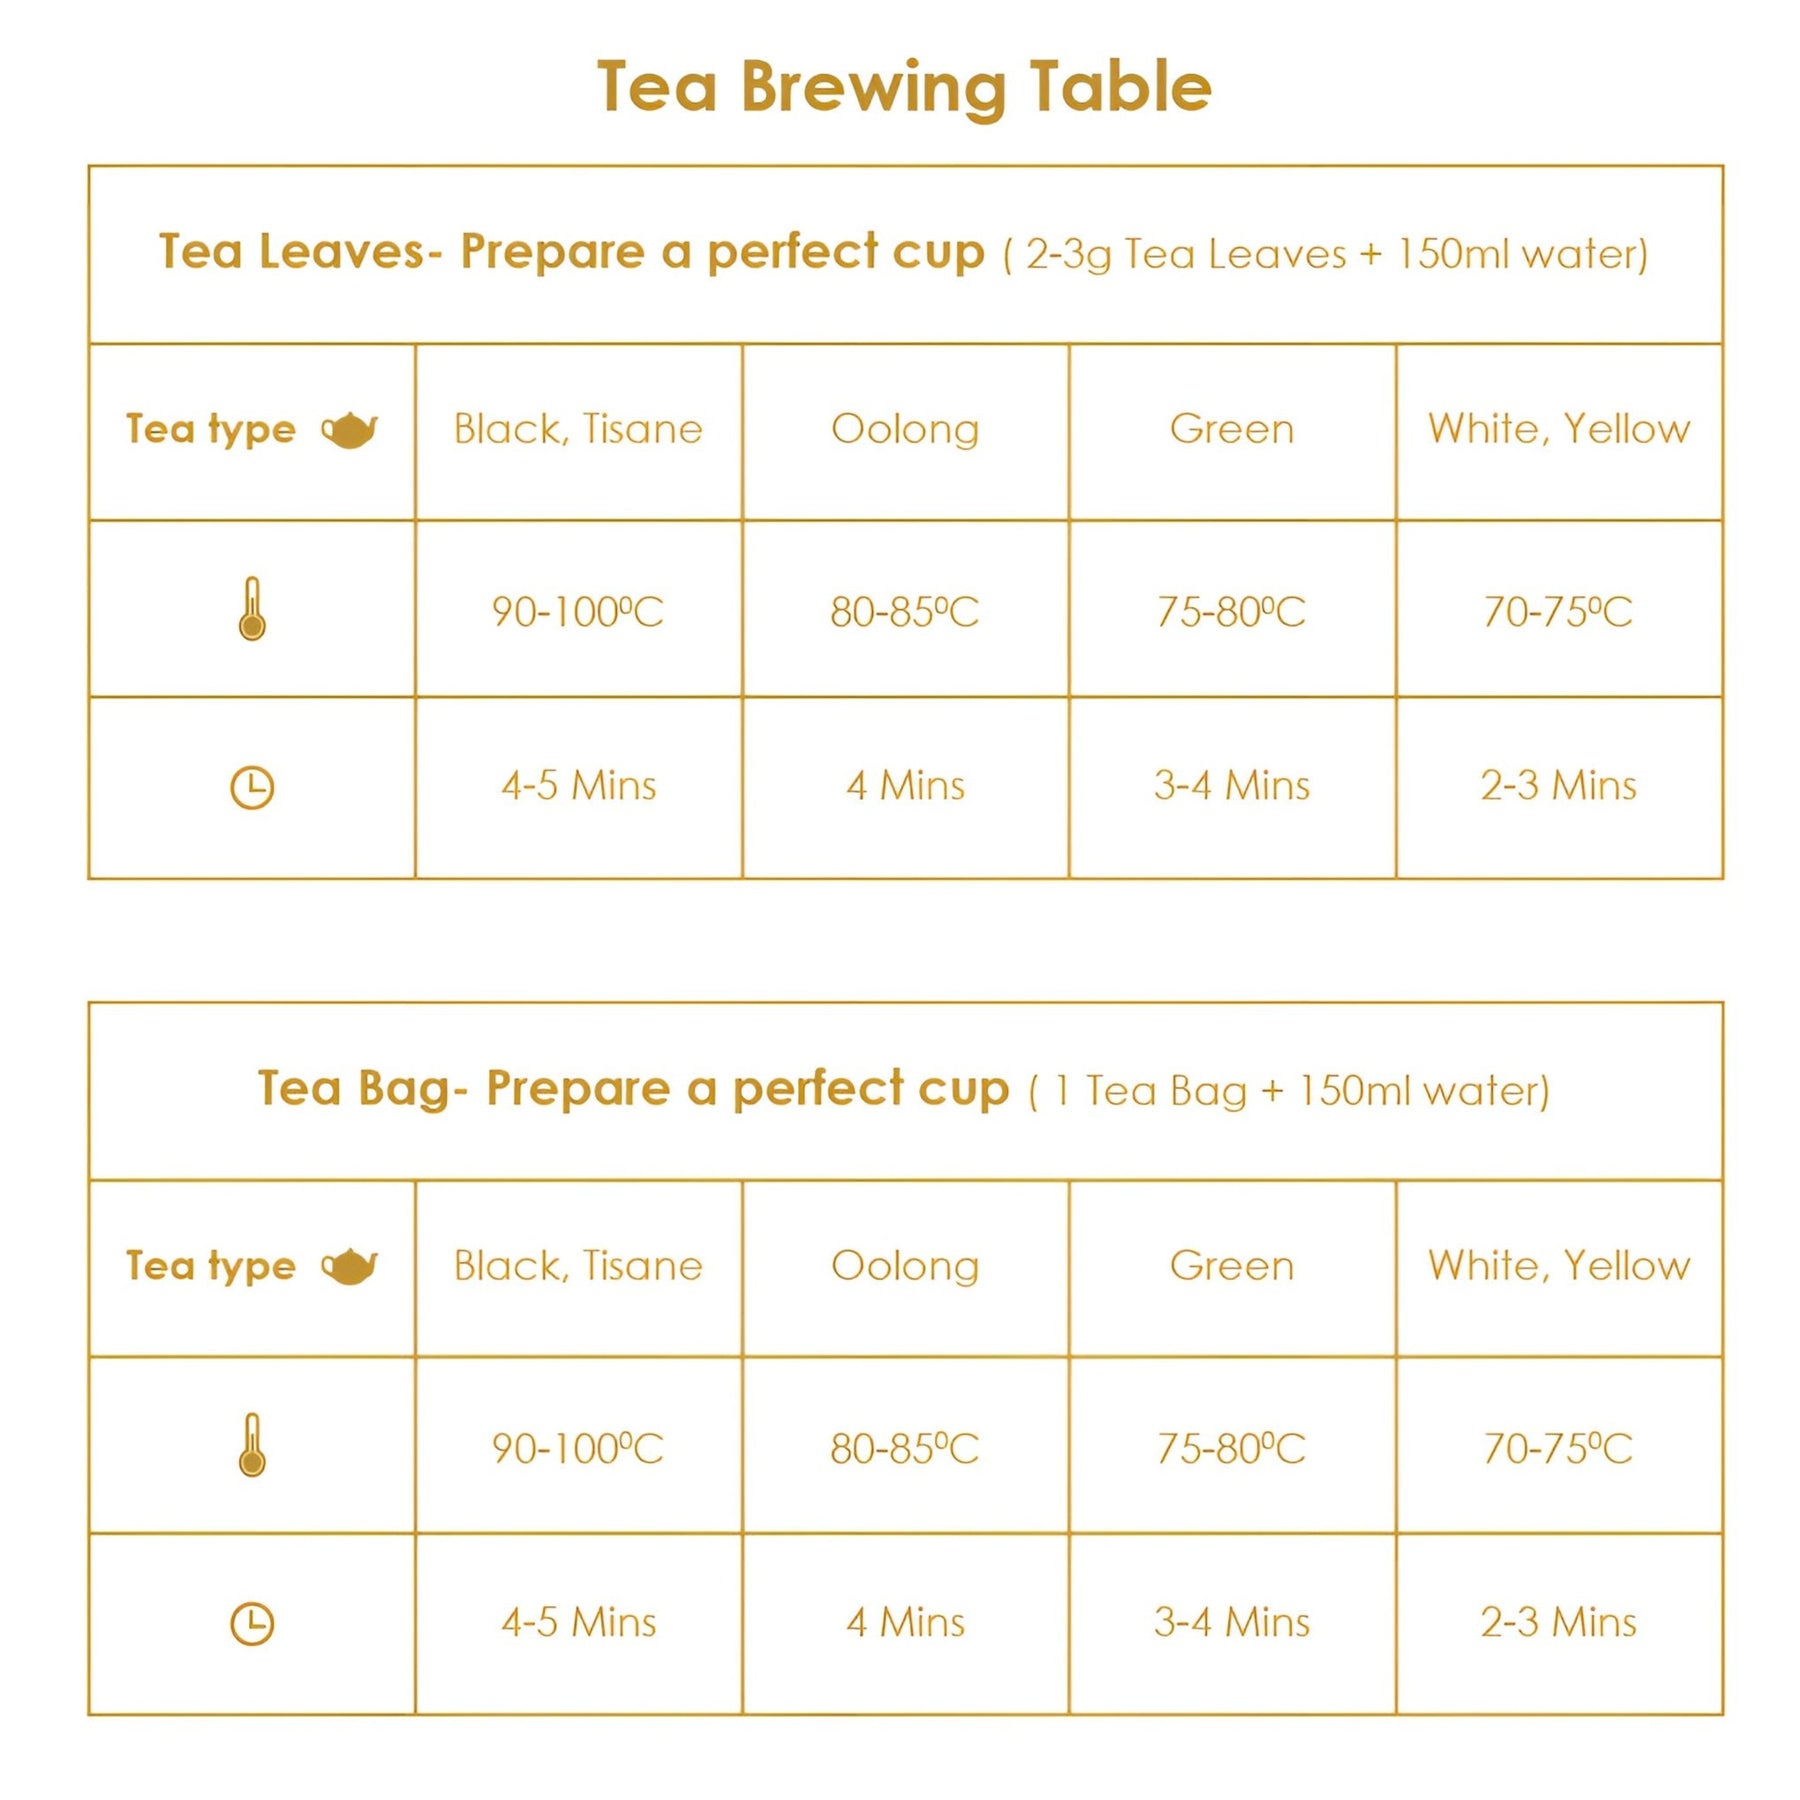1800x1800 pixels.
Task: Click the "Tea Brewing Table" title
Action: pos(904,88)
